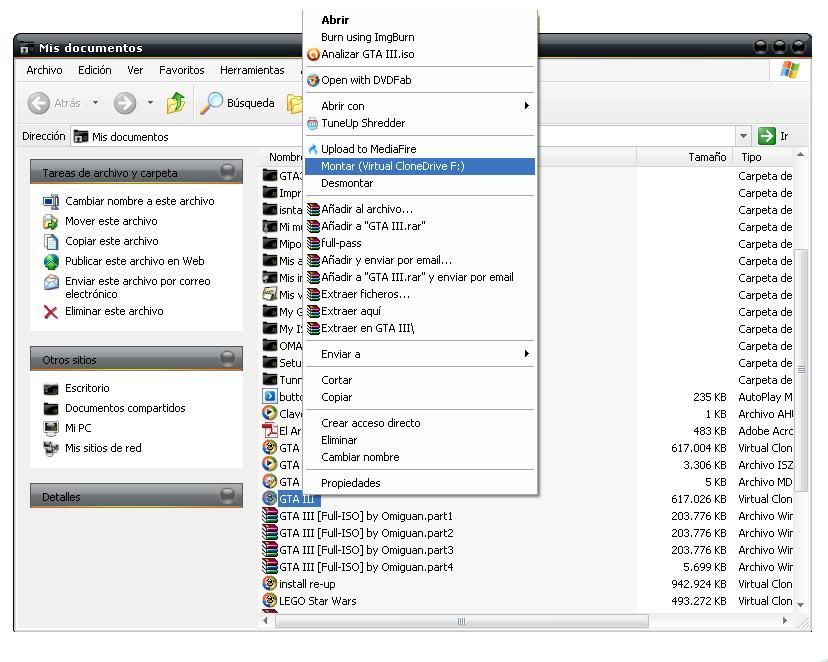Choose Burn using ImgBurn

420,37
